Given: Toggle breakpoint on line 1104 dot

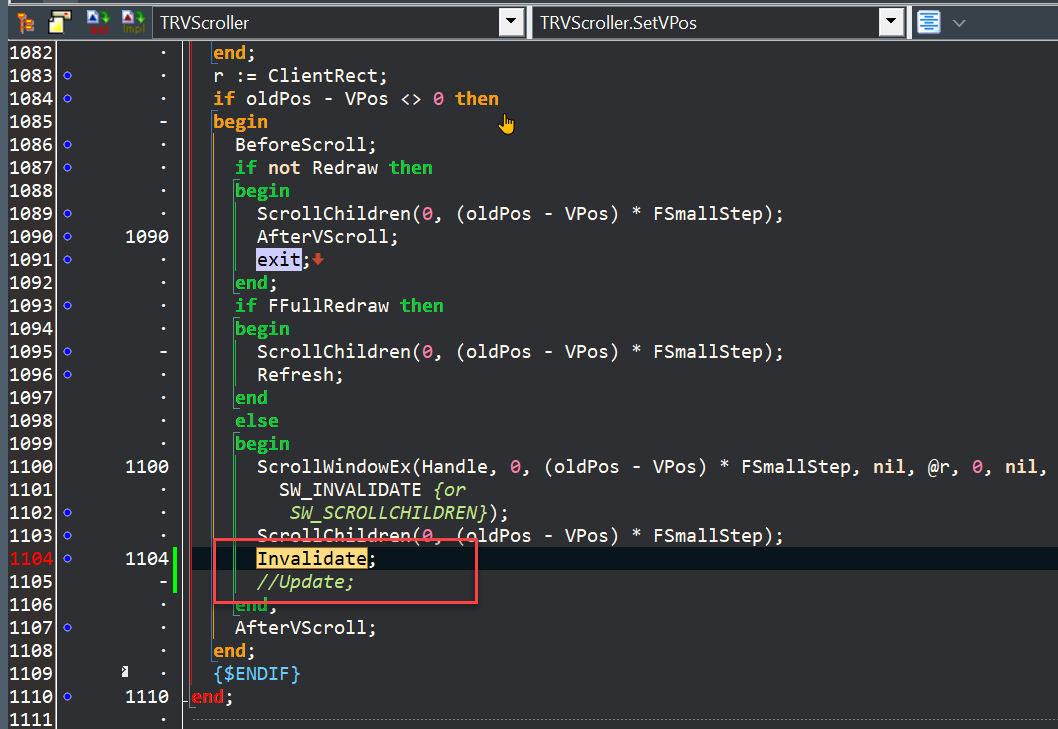Looking at the screenshot, I should click(x=67, y=558).
